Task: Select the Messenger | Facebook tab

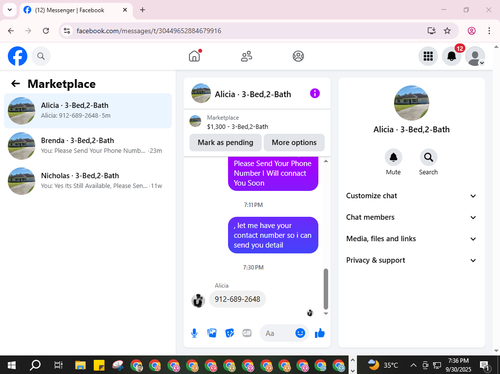Action: point(76,10)
